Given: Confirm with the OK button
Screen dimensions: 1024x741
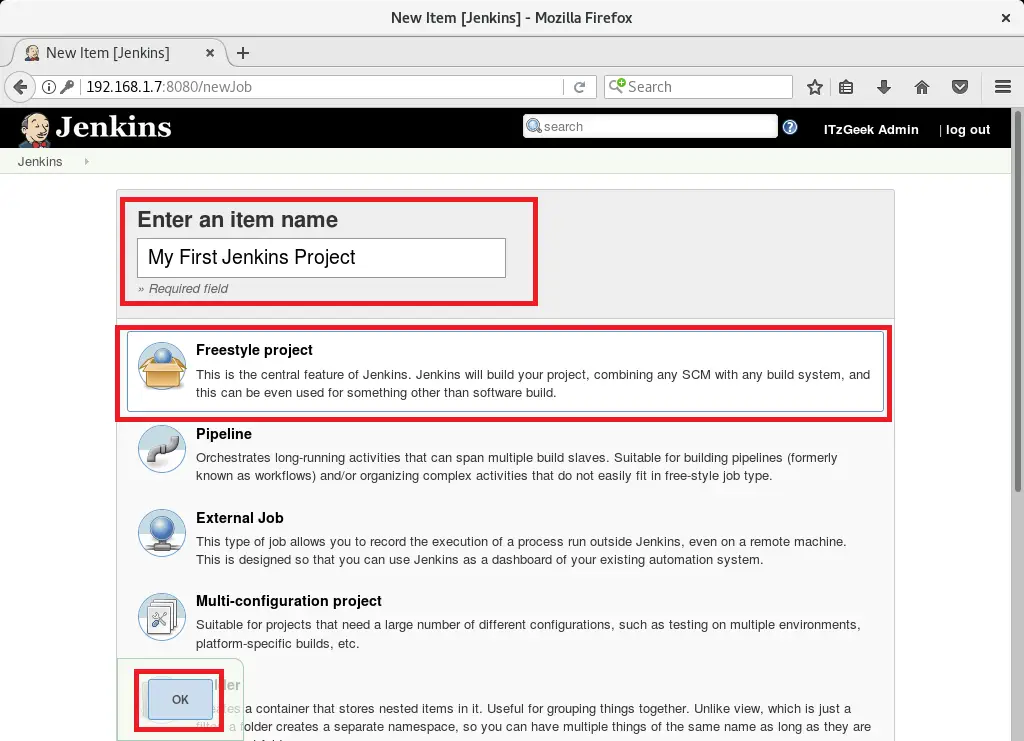Looking at the screenshot, I should (180, 699).
